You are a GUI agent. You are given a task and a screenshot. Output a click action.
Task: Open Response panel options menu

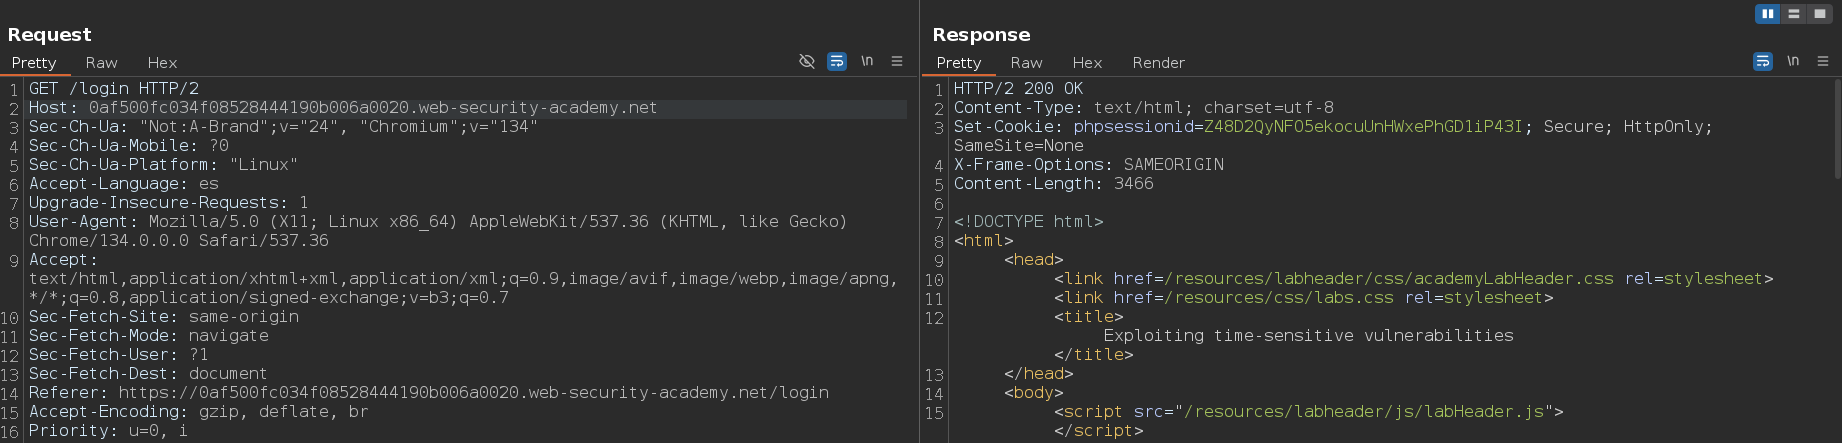[1823, 62]
